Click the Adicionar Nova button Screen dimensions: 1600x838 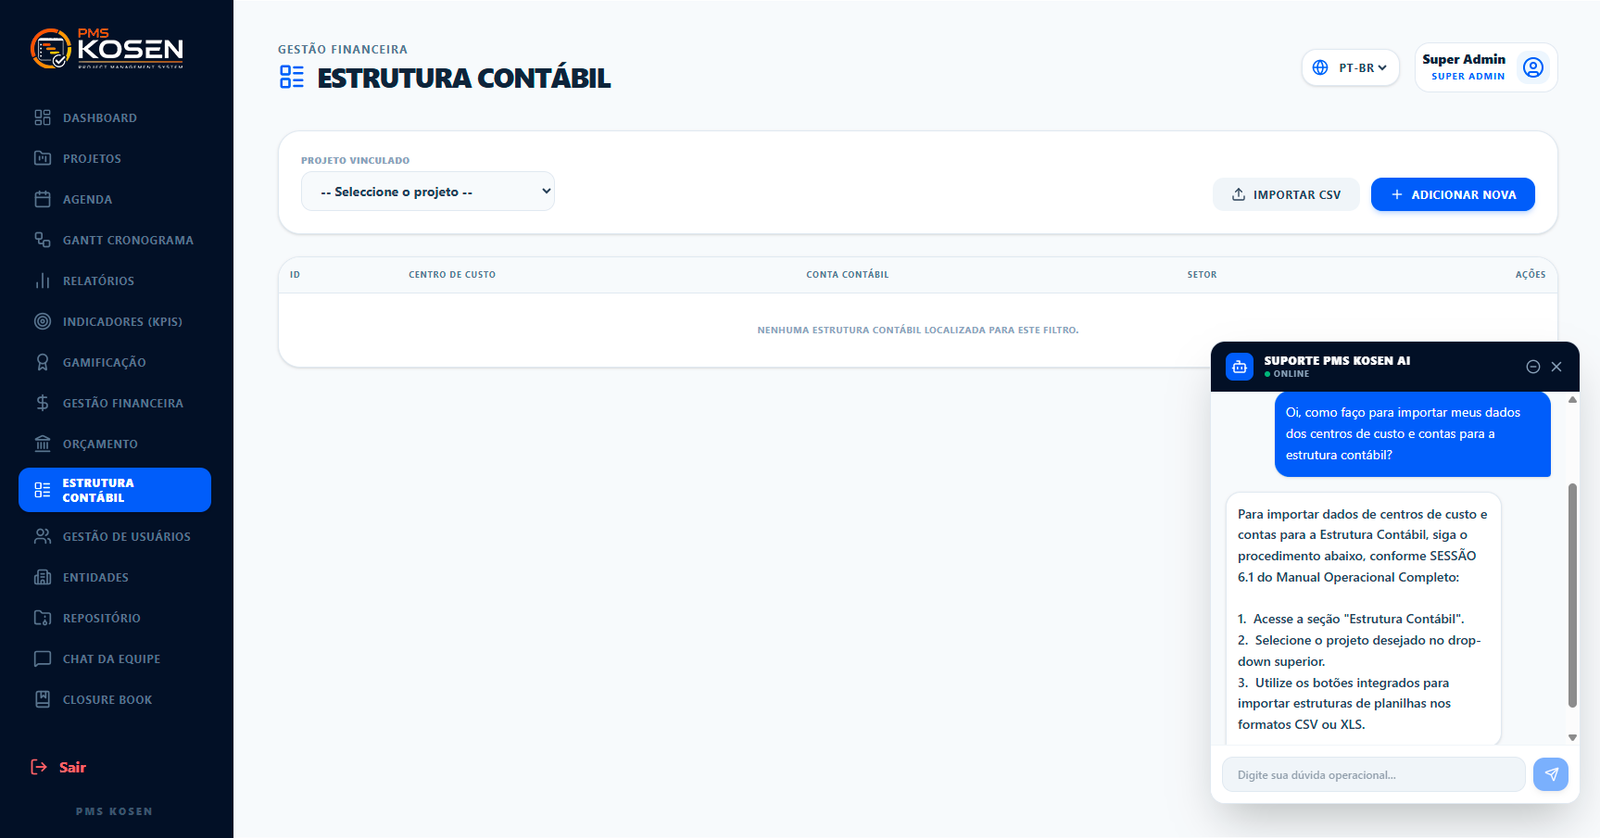pyautogui.click(x=1453, y=194)
